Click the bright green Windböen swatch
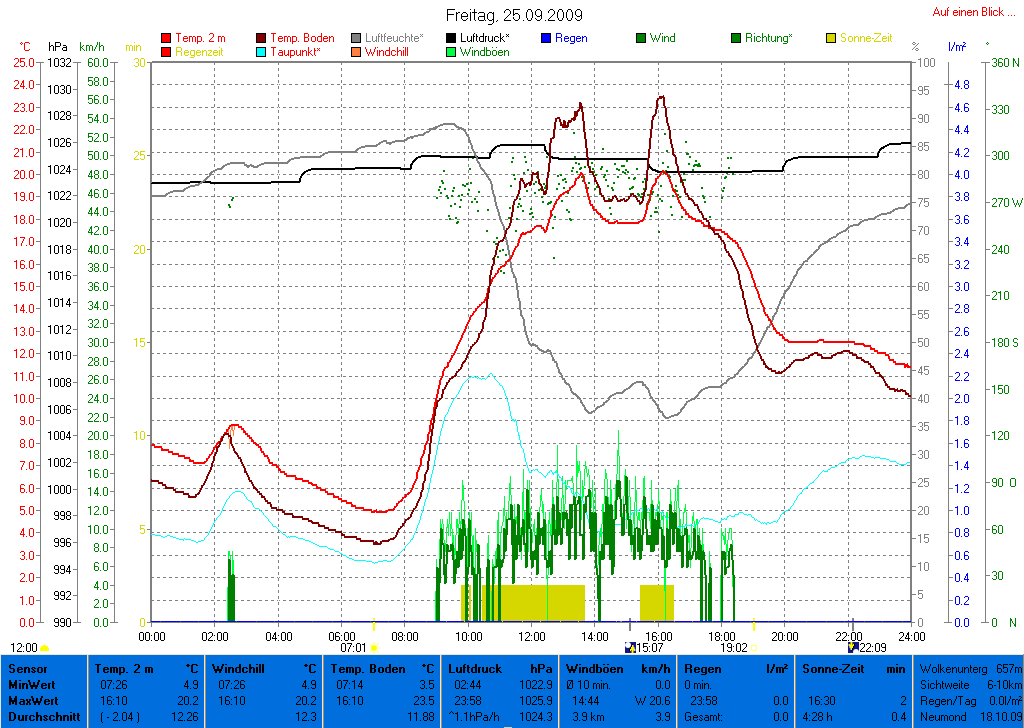The height and width of the screenshot is (728, 1024). coord(451,52)
